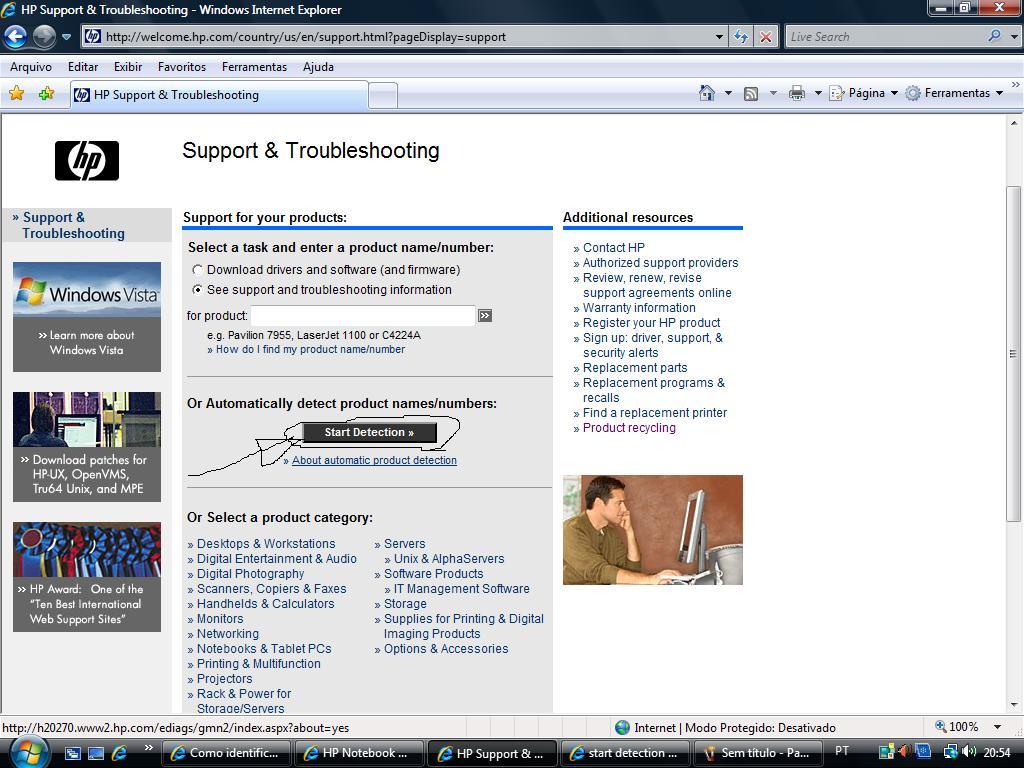Open Desktops & Workstations category
1024x768 pixels.
tap(266, 543)
